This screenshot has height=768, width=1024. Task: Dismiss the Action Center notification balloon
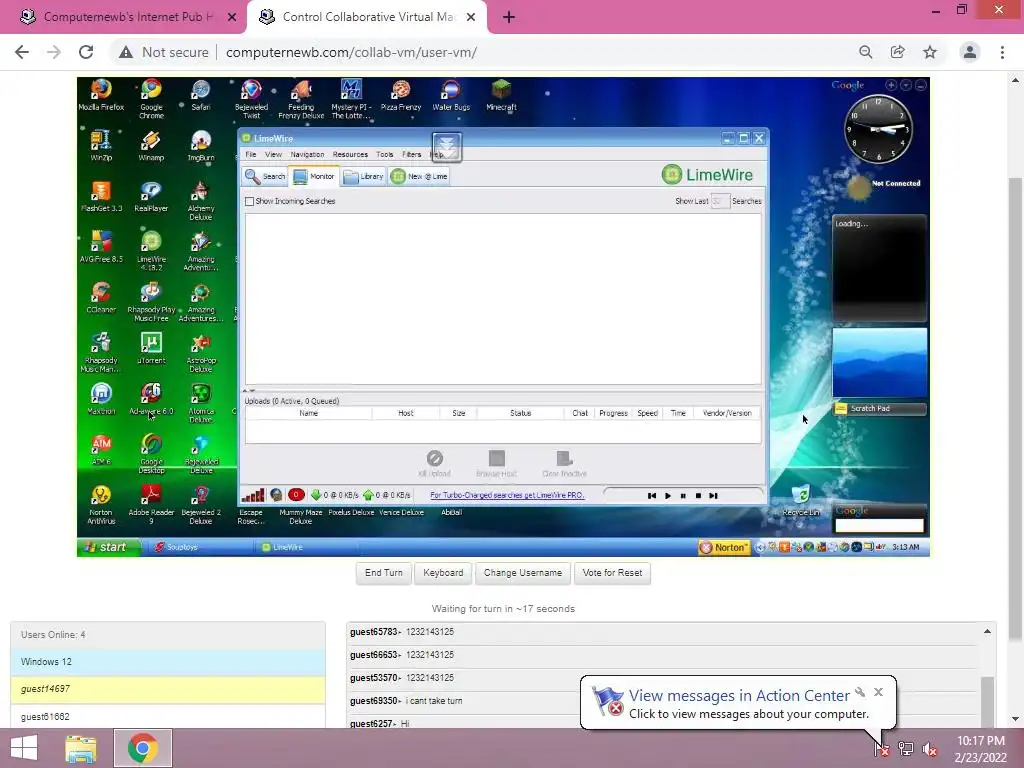878,692
